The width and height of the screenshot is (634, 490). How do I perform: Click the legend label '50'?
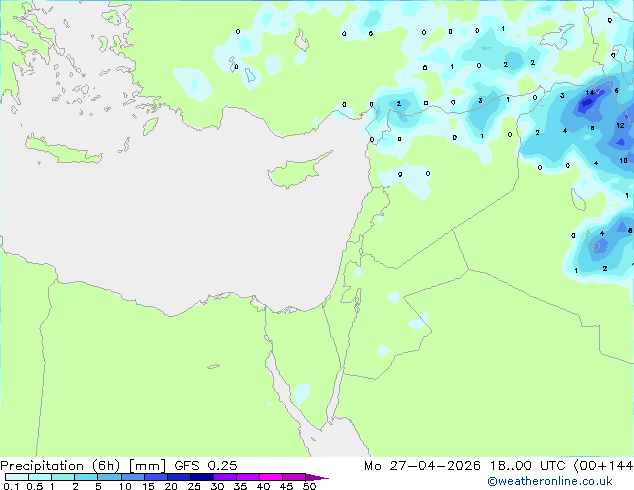pyautogui.click(x=309, y=486)
